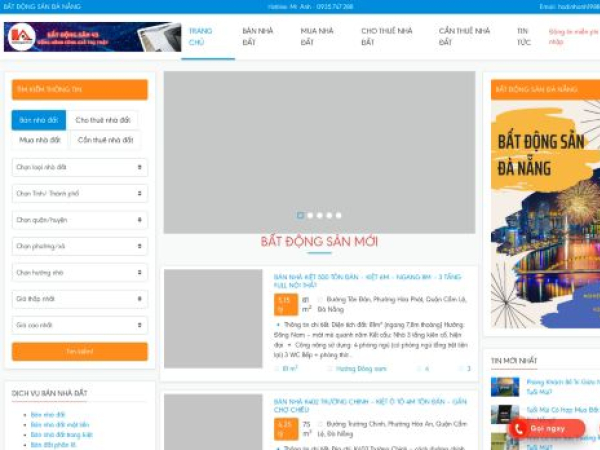The height and width of the screenshot is (450, 600).
Task: Open first news thumbnail in Tin mới nhất
Action: 505,386
